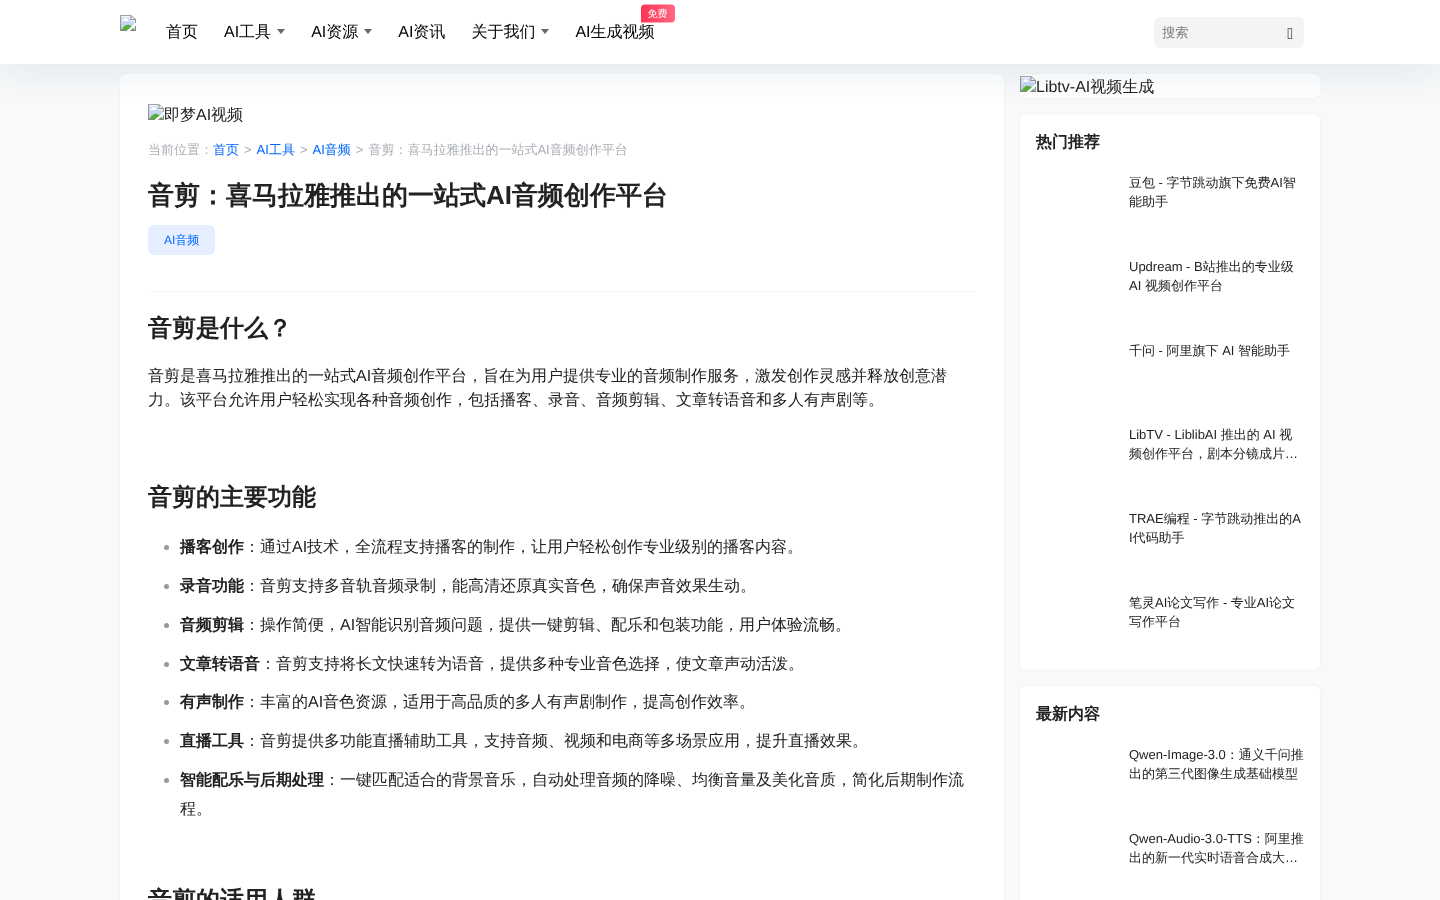Open Updream B站推出的专业级AI视频创作平台 link
The image size is (1440, 900).
point(1215,276)
